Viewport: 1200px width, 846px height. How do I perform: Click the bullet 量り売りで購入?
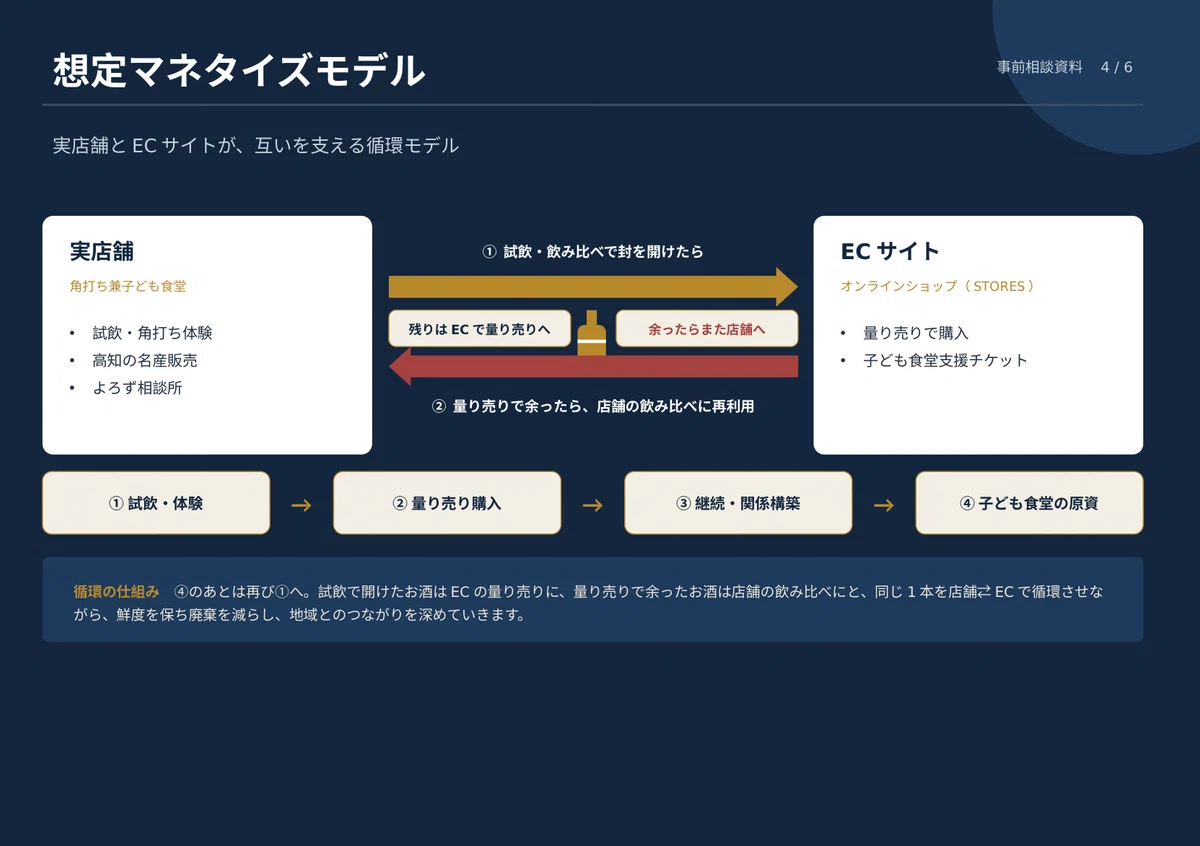coord(916,333)
